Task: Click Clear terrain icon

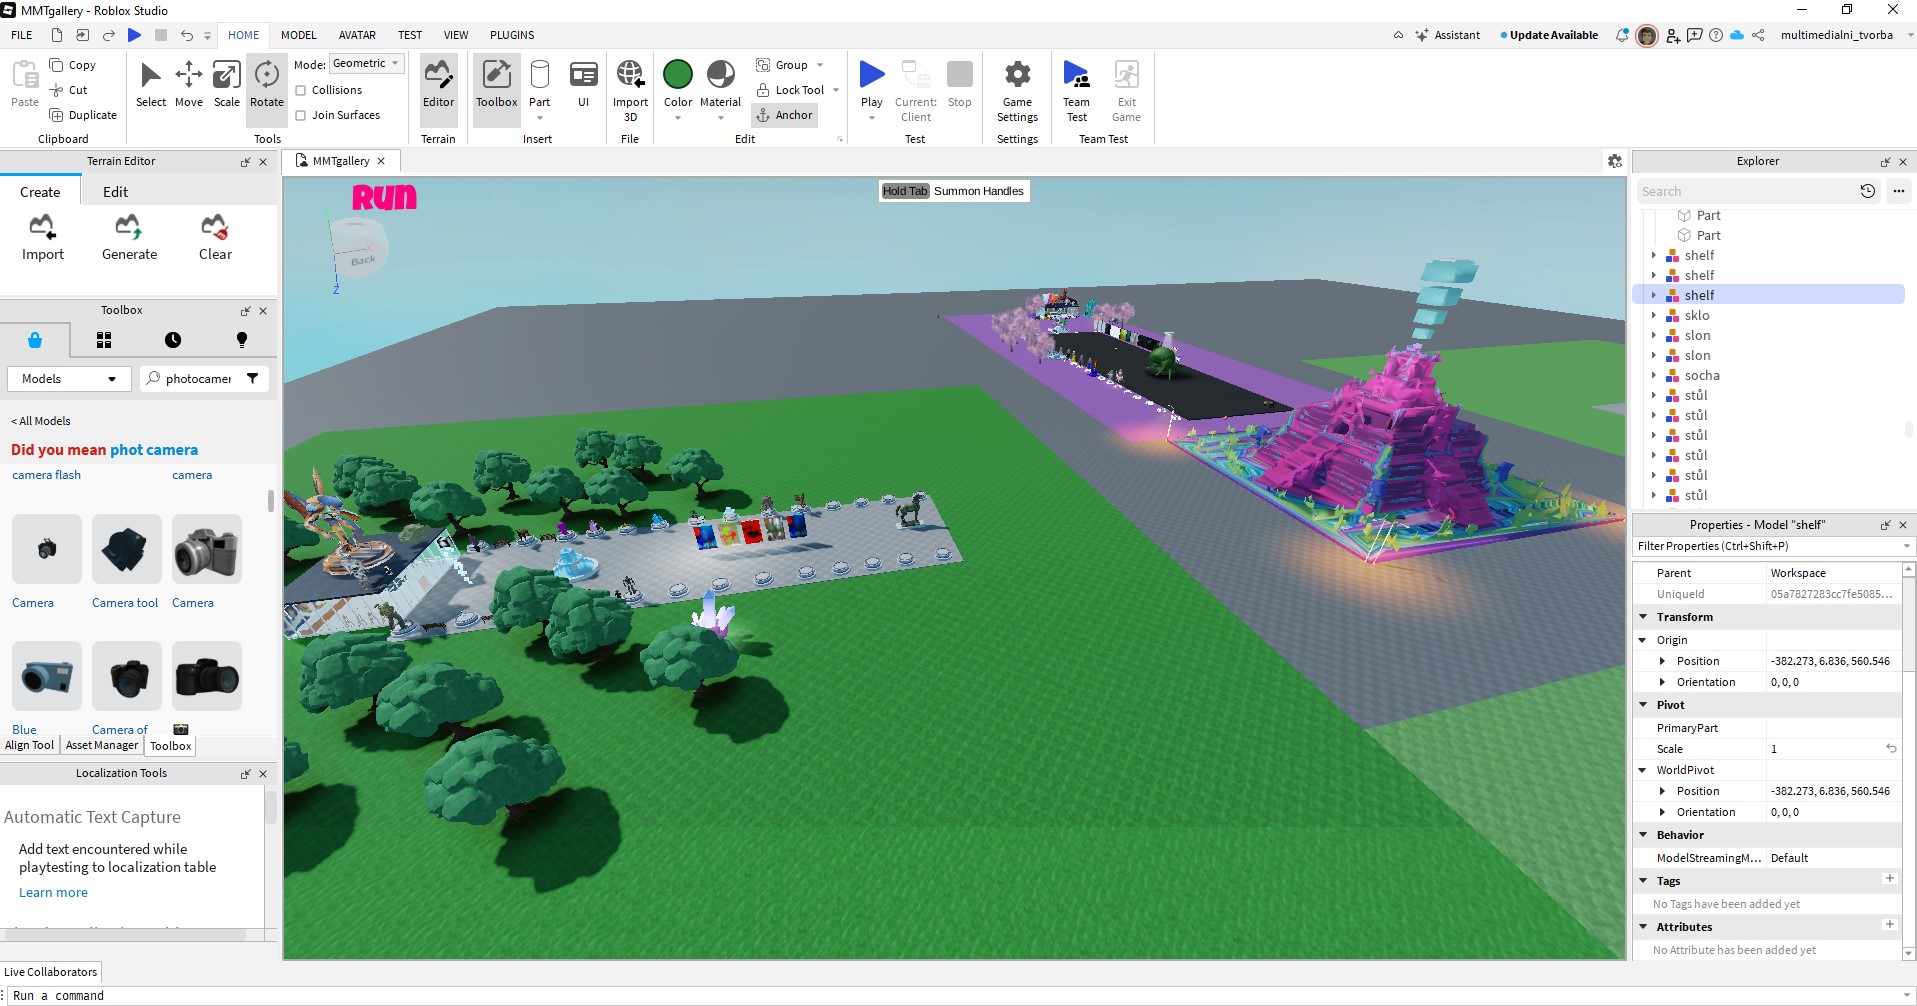Action: coord(215,238)
